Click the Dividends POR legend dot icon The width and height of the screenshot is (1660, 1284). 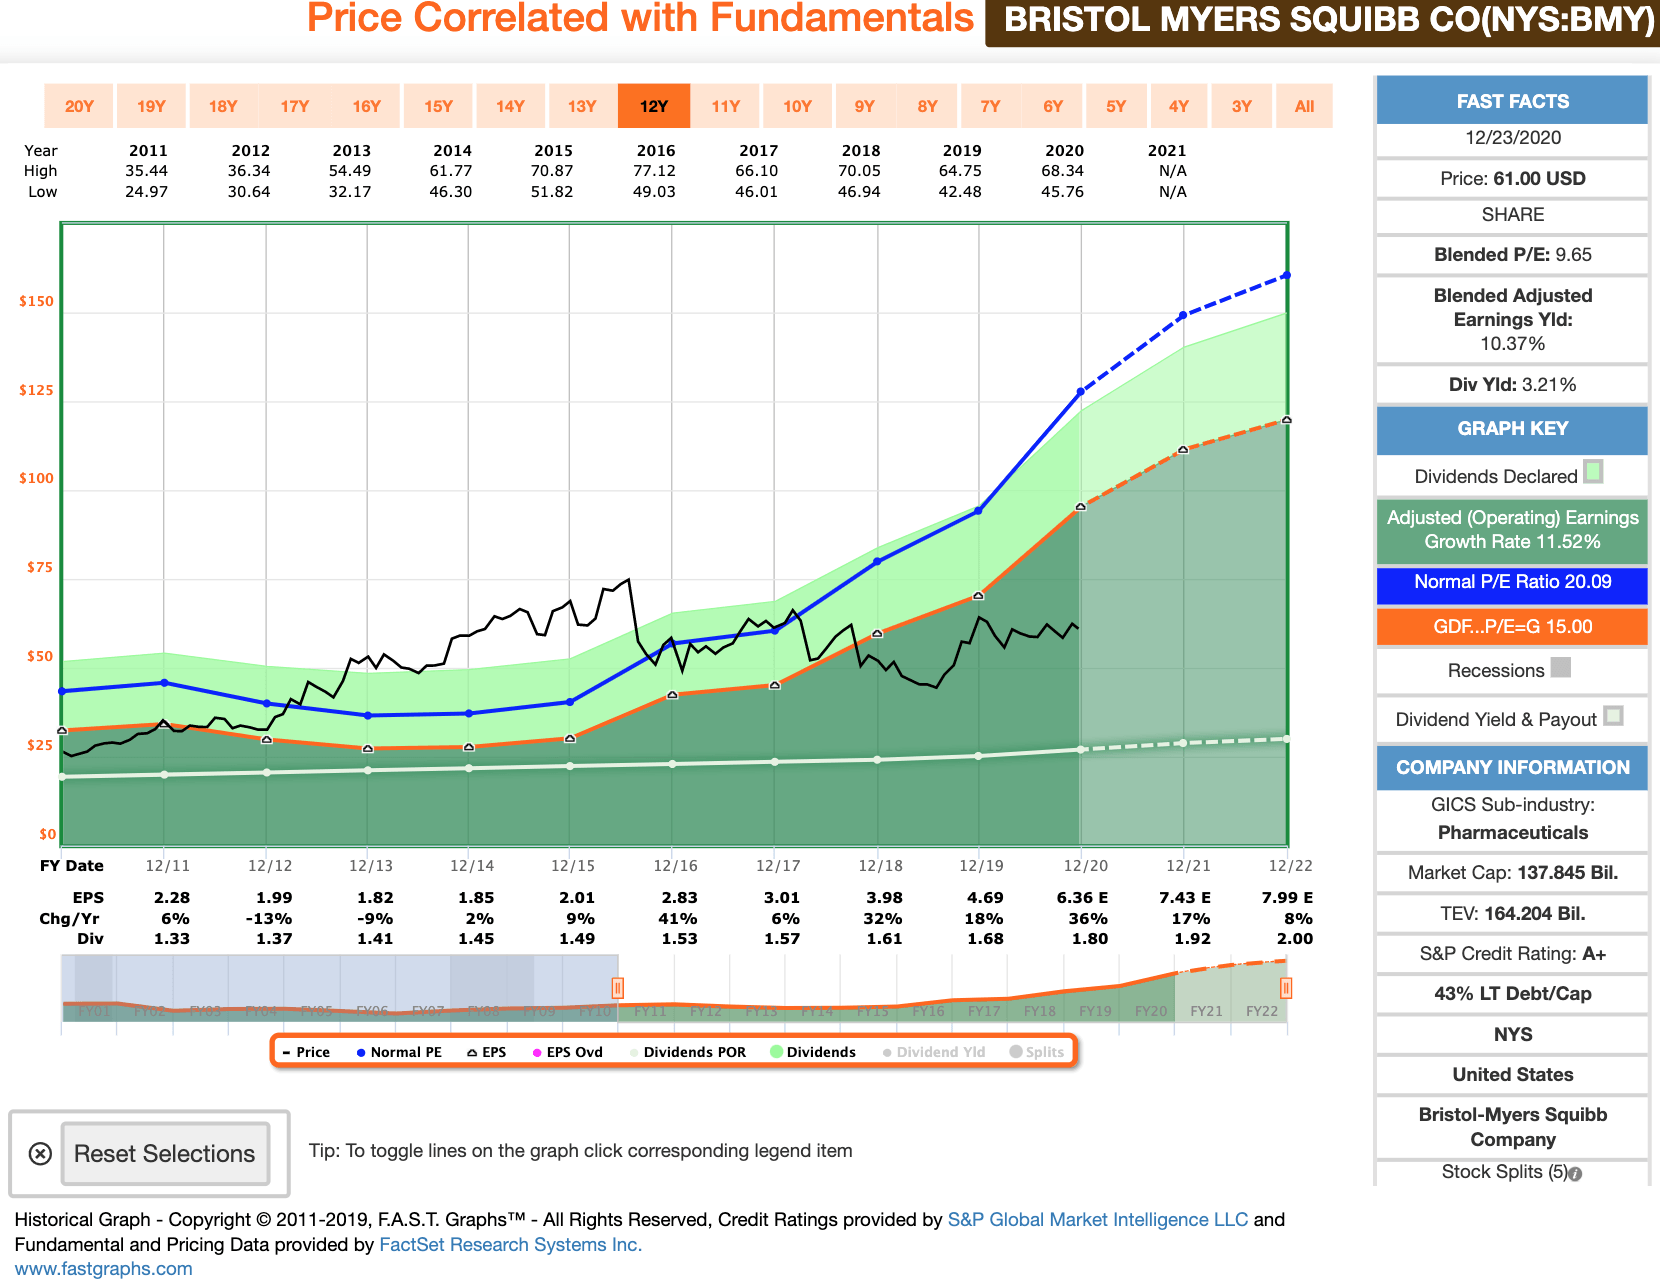633,1051
